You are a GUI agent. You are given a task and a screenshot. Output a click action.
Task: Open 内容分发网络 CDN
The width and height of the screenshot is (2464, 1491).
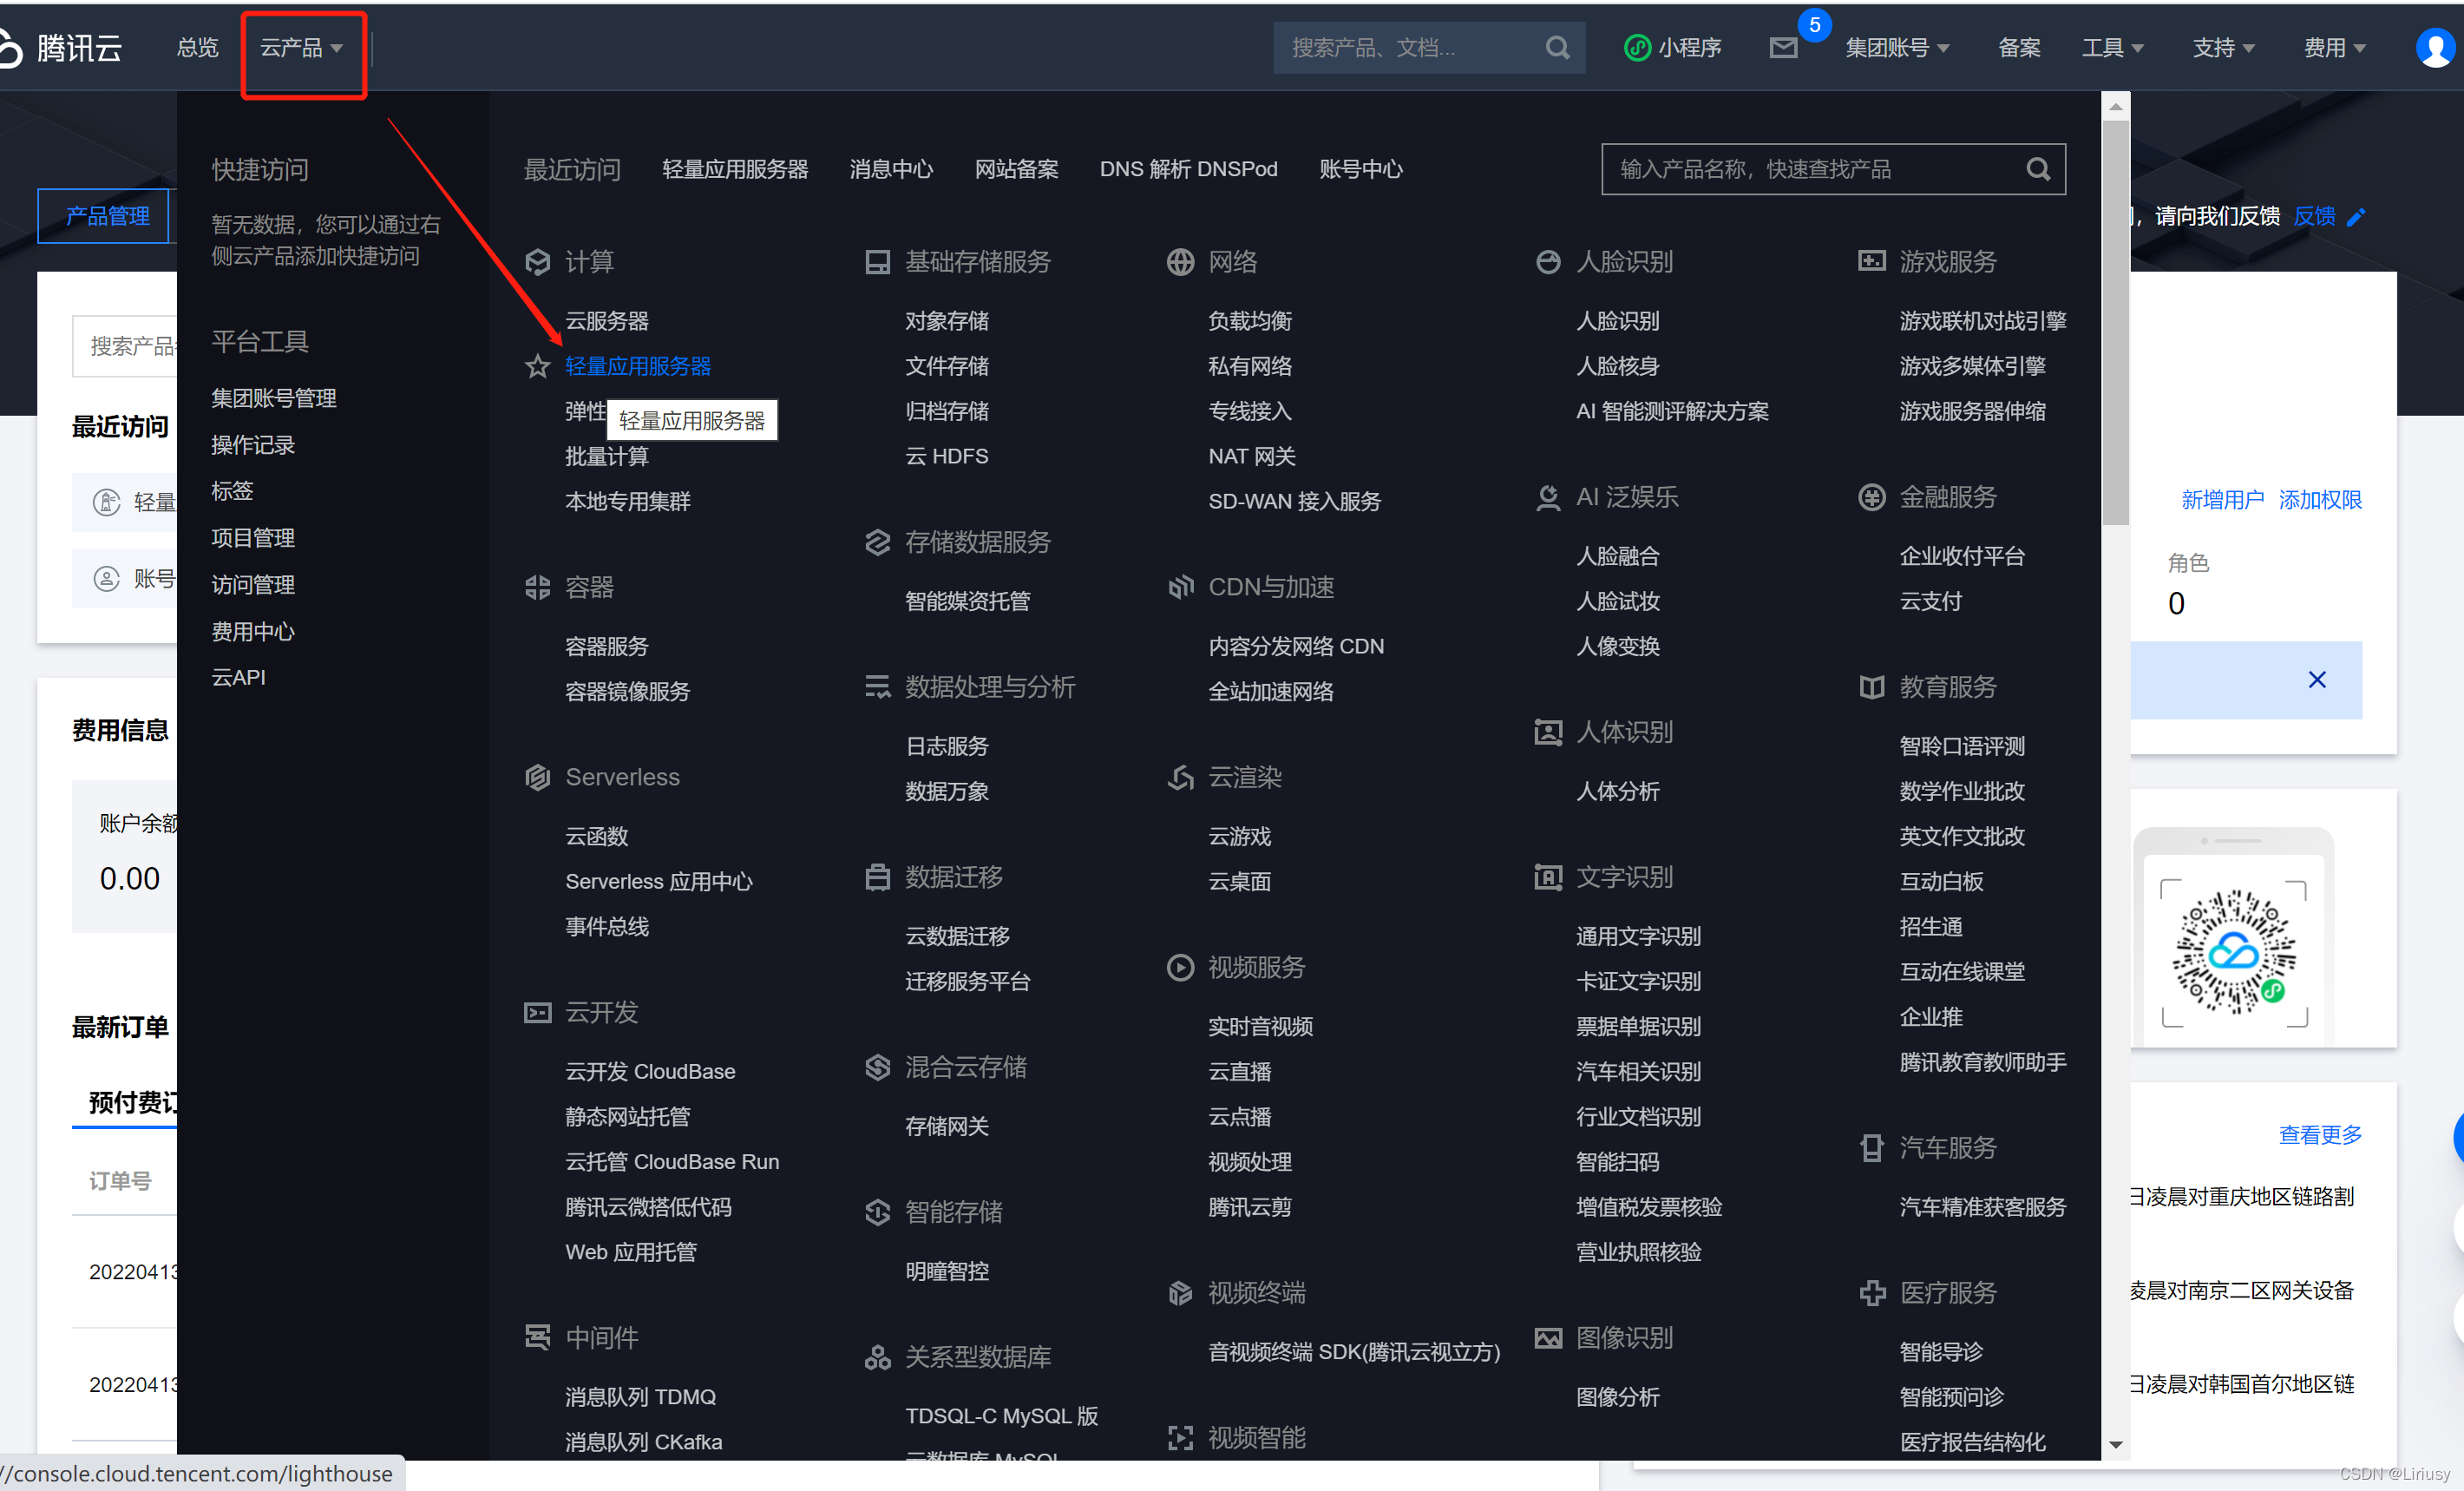pos(1296,646)
